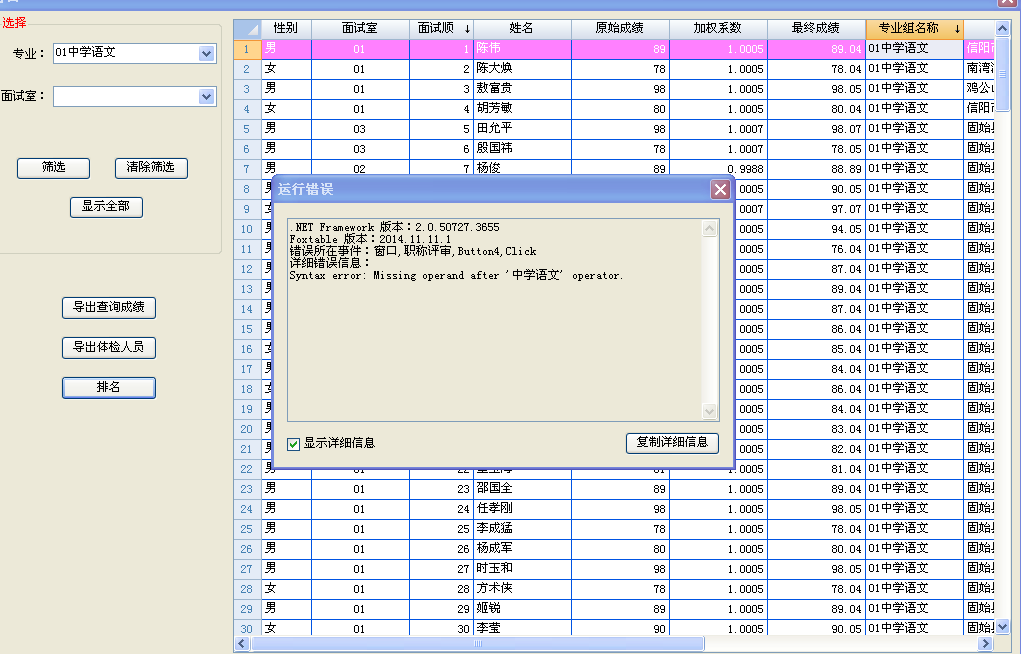Click the name cell 陈大焕
The width and height of the screenshot is (1021, 654).
[x=522, y=69]
